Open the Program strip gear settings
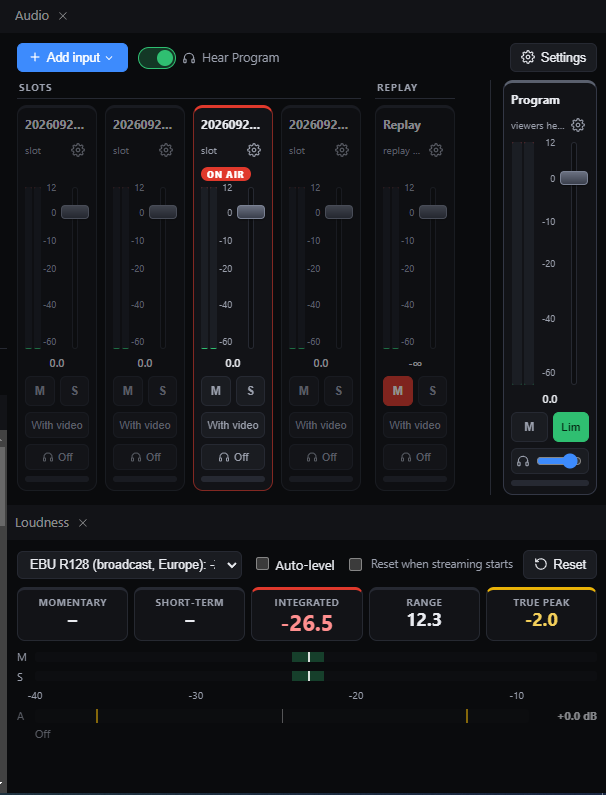Screen dimensions: 606x795 pos(578,125)
